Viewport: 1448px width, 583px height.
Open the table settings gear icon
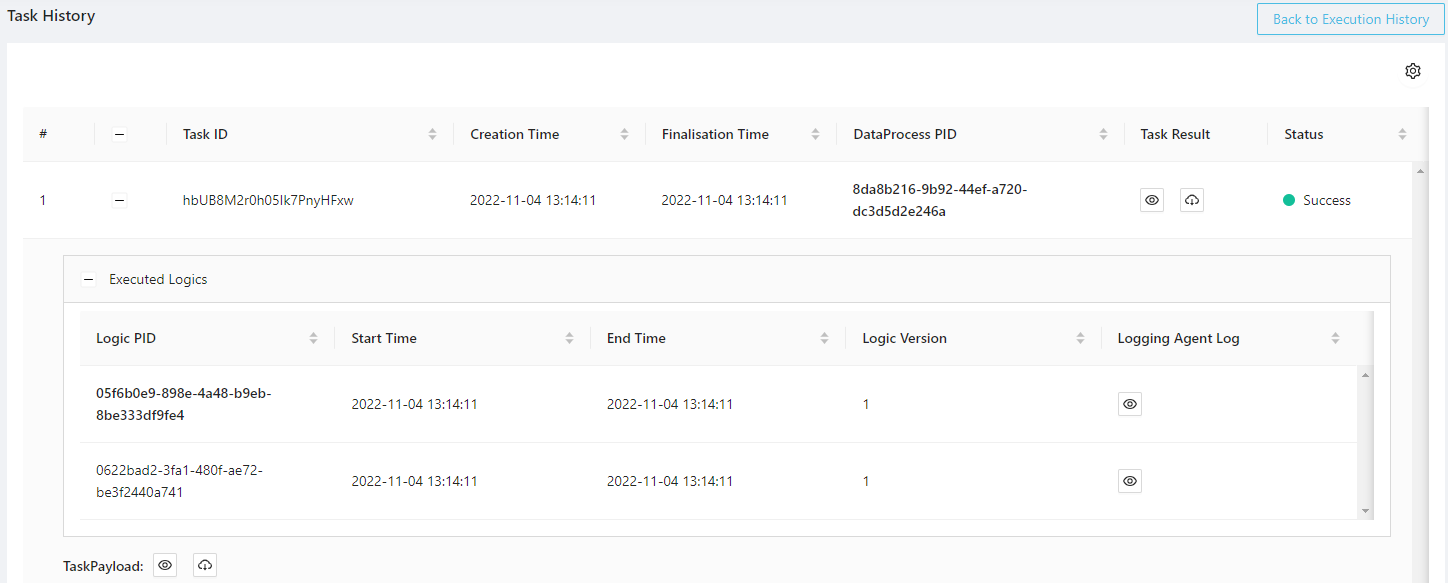[x=1412, y=71]
